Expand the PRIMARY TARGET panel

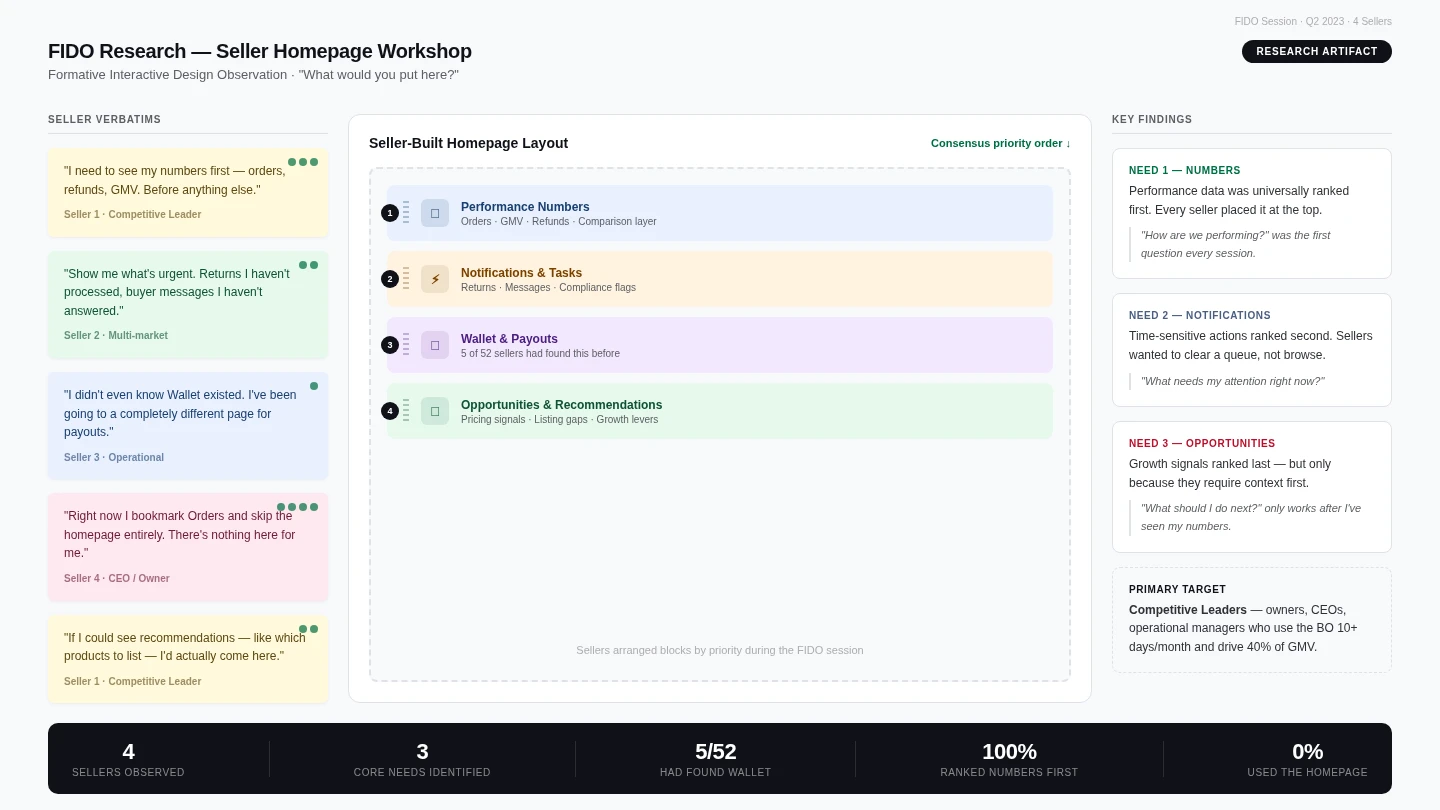tap(1251, 620)
